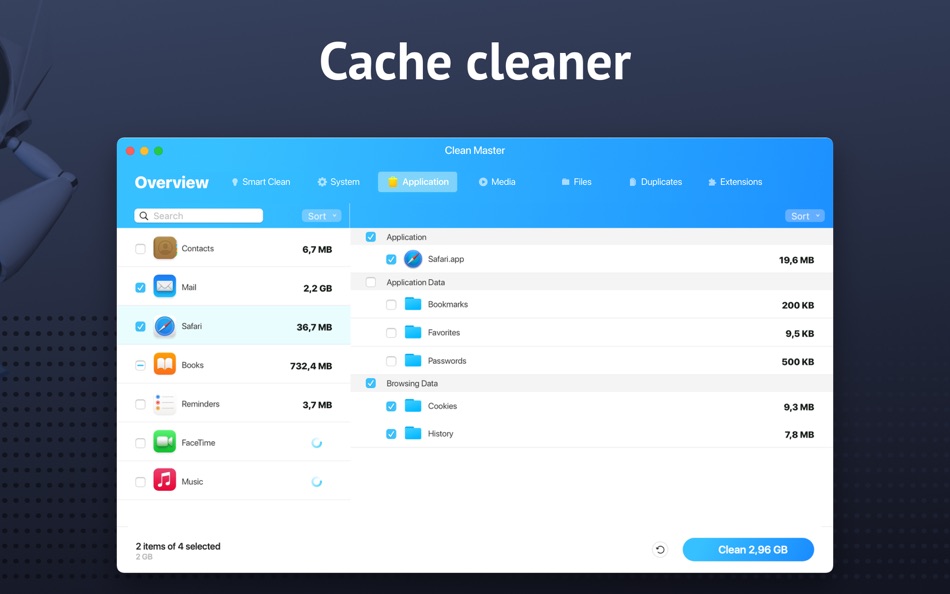The height and width of the screenshot is (594, 950).
Task: Tick the Contacts checkbox
Action: click(140, 249)
